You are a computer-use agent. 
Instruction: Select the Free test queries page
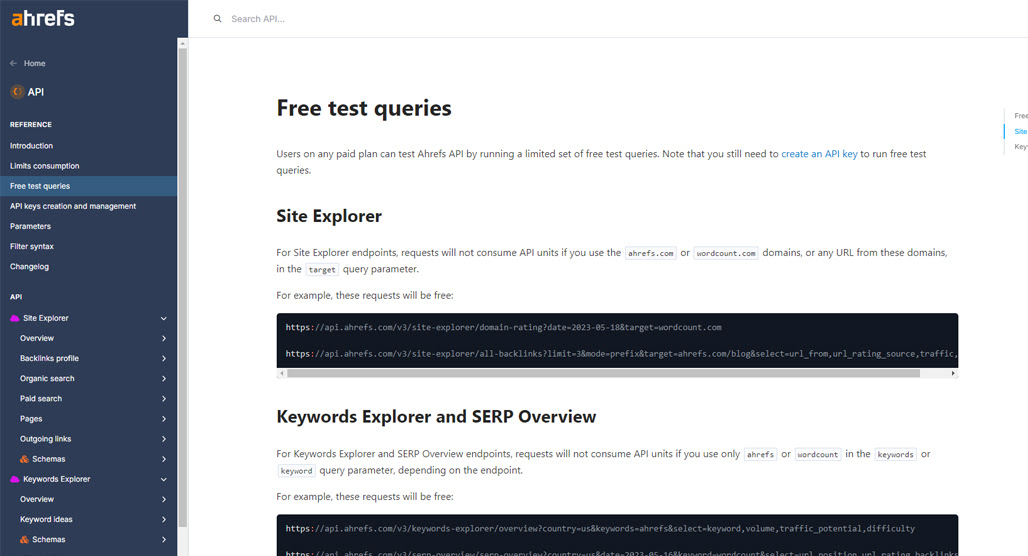click(89, 186)
